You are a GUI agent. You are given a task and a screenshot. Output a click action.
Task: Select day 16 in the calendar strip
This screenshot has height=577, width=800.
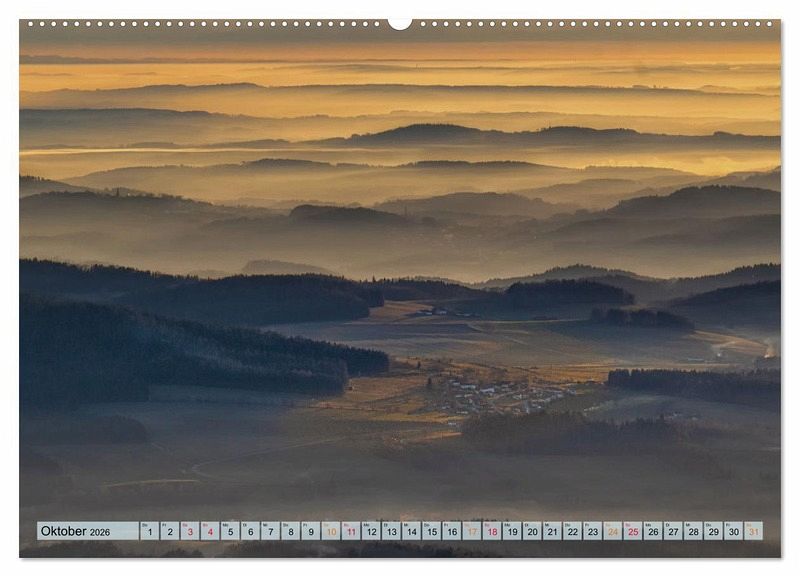[452, 531]
